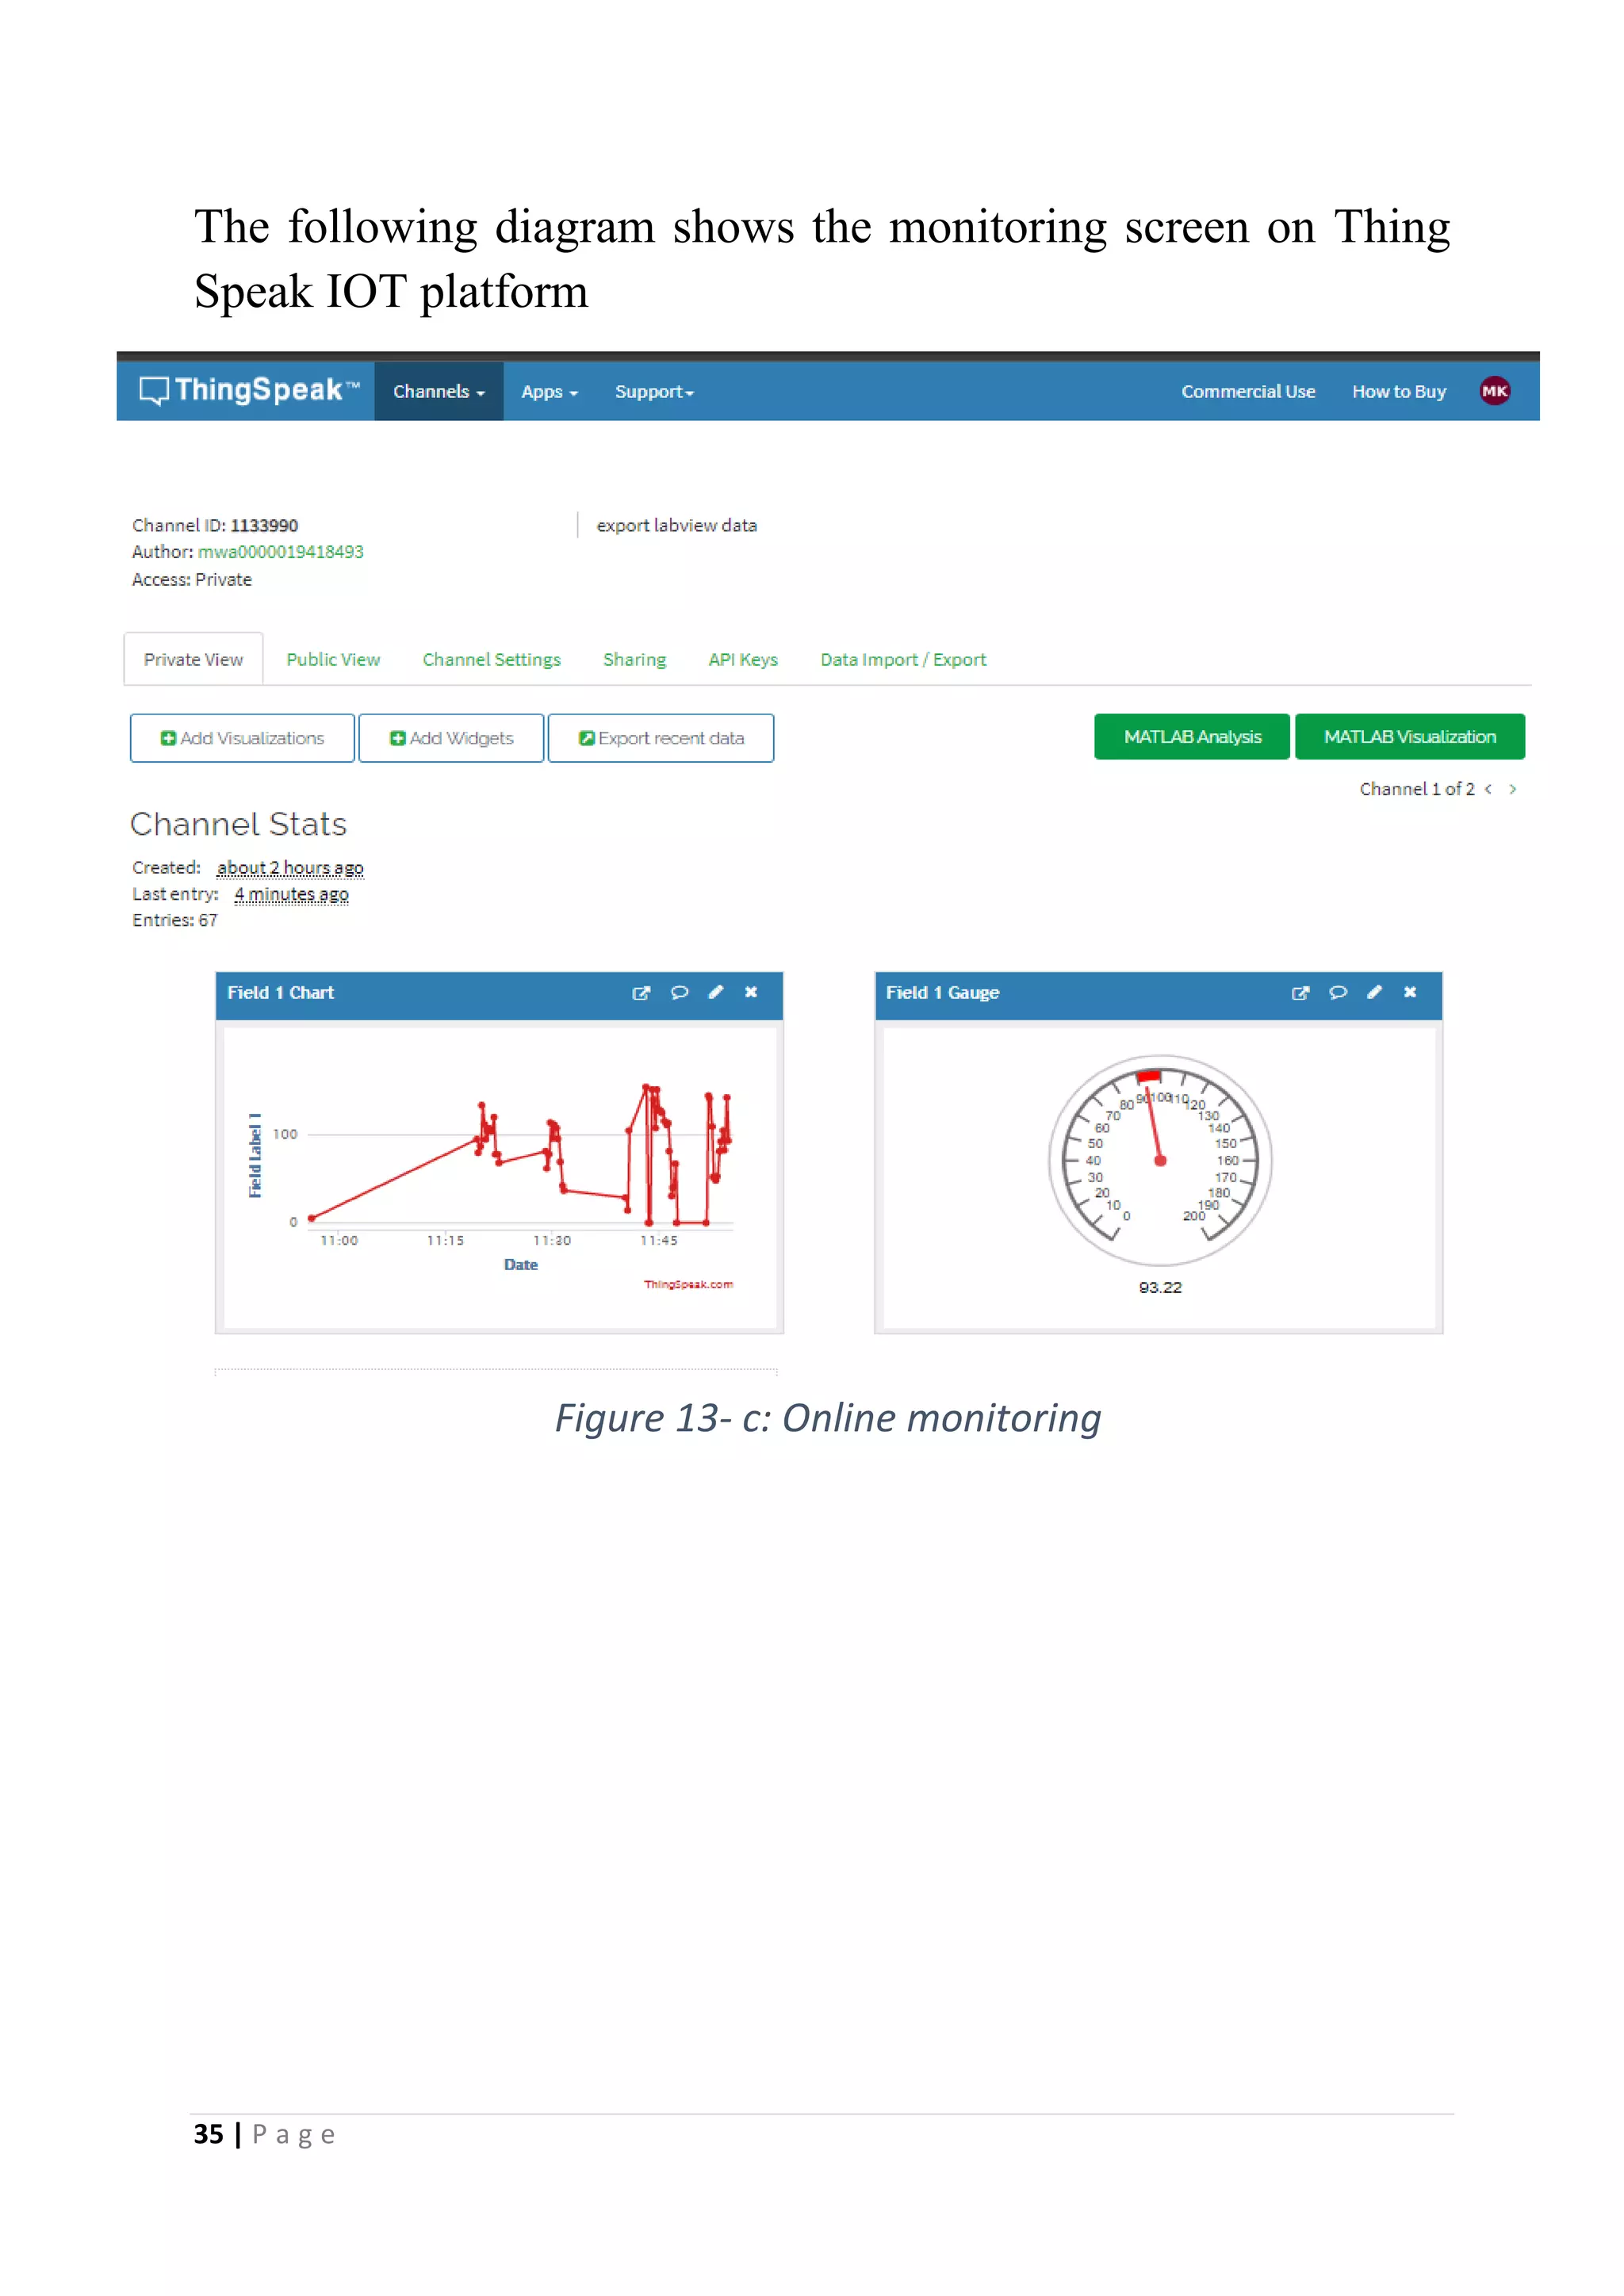Viewport: 1624px width, 2296px height.
Task: Open comments on Field 1 Gauge
Action: pyautogui.click(x=1338, y=993)
